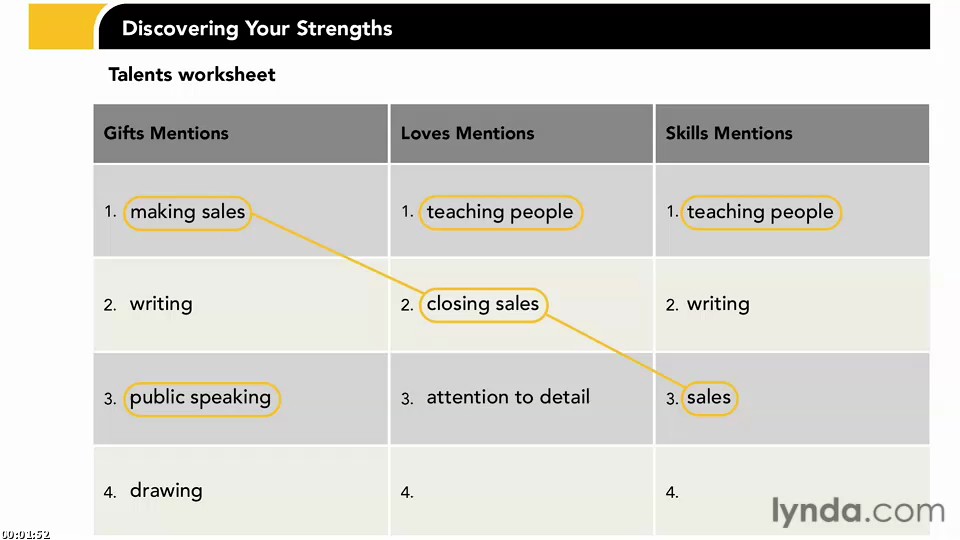Click the video timestamp 00:01:52
The image size is (960, 540).
(x=25, y=534)
